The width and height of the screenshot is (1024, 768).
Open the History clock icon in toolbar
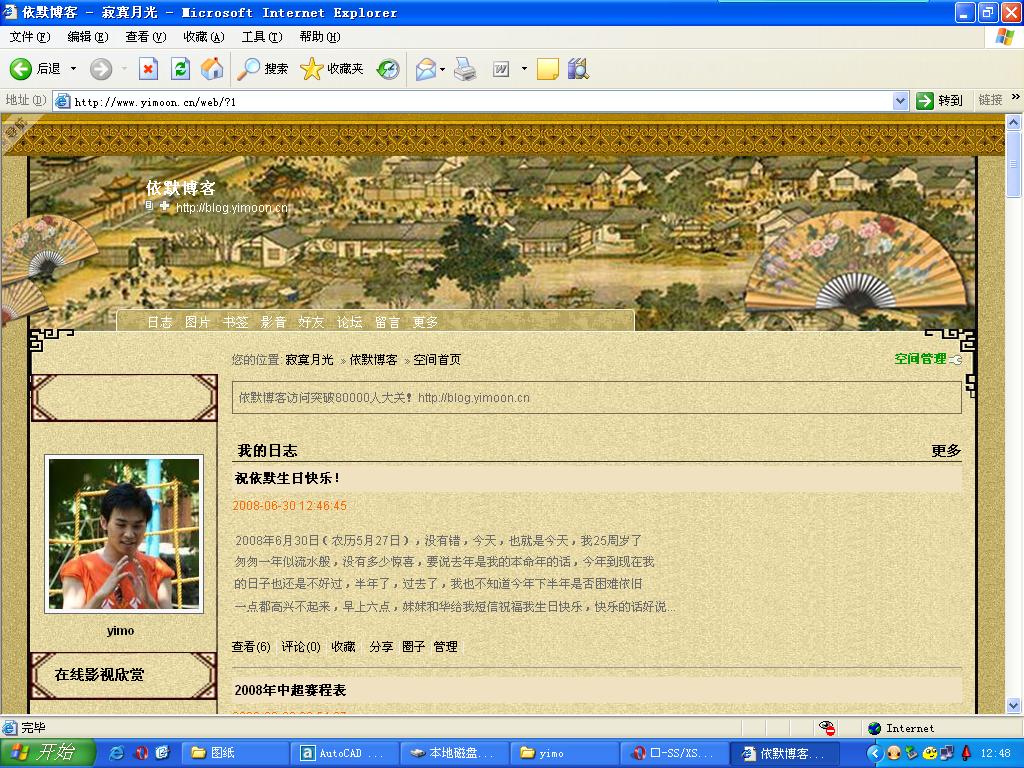pyautogui.click(x=388, y=69)
